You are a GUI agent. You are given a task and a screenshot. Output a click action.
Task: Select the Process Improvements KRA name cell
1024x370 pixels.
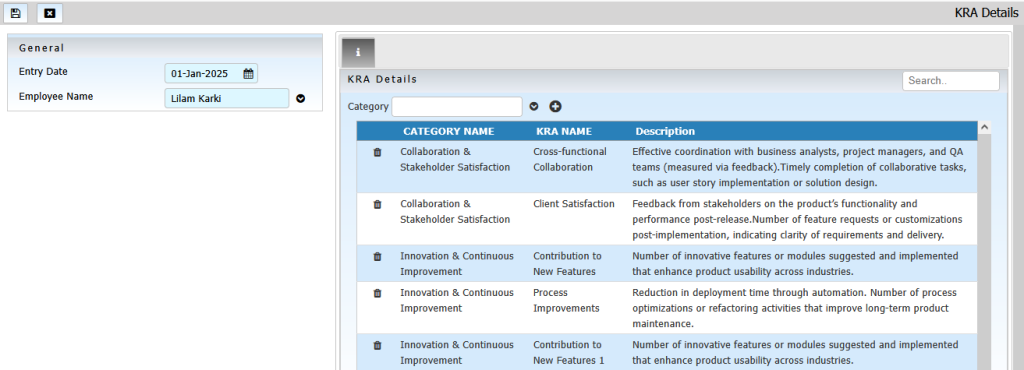pyautogui.click(x=566, y=300)
